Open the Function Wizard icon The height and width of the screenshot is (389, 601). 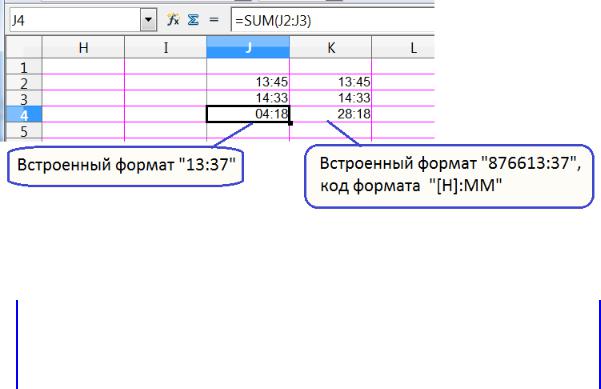point(173,19)
